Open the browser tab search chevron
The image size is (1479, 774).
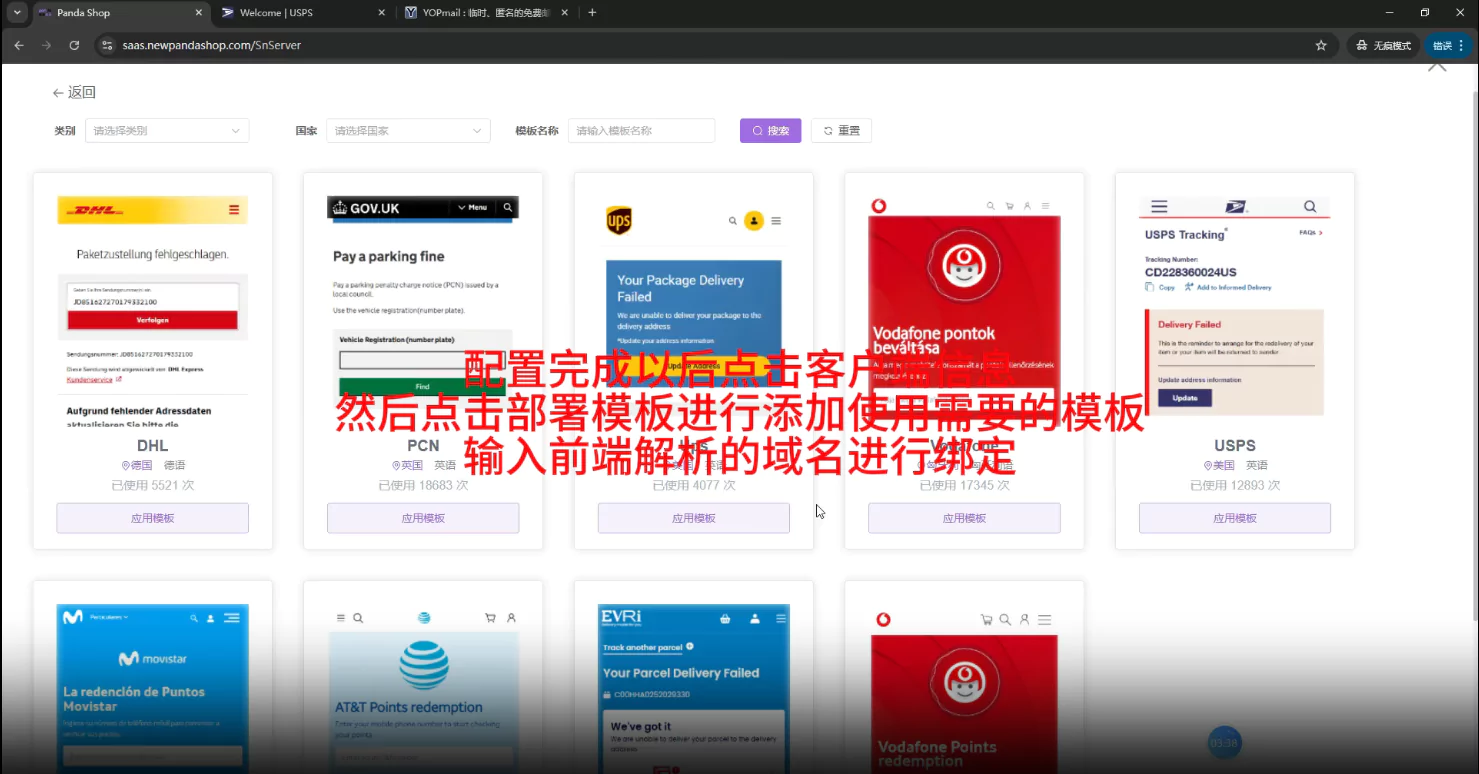pos(17,13)
